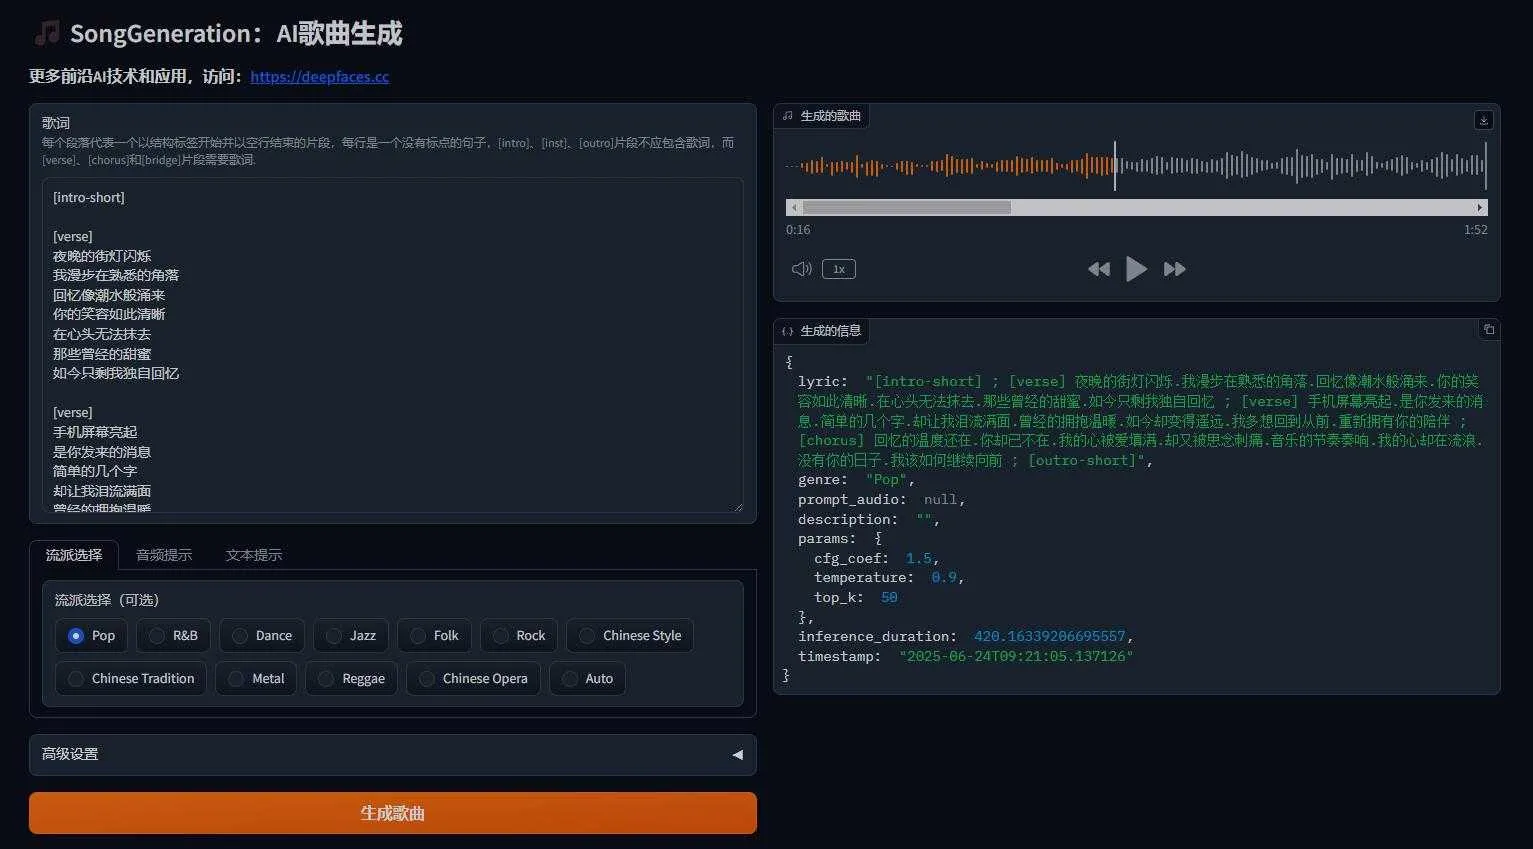
Task: Change the 1x playback speed
Action: 838,269
